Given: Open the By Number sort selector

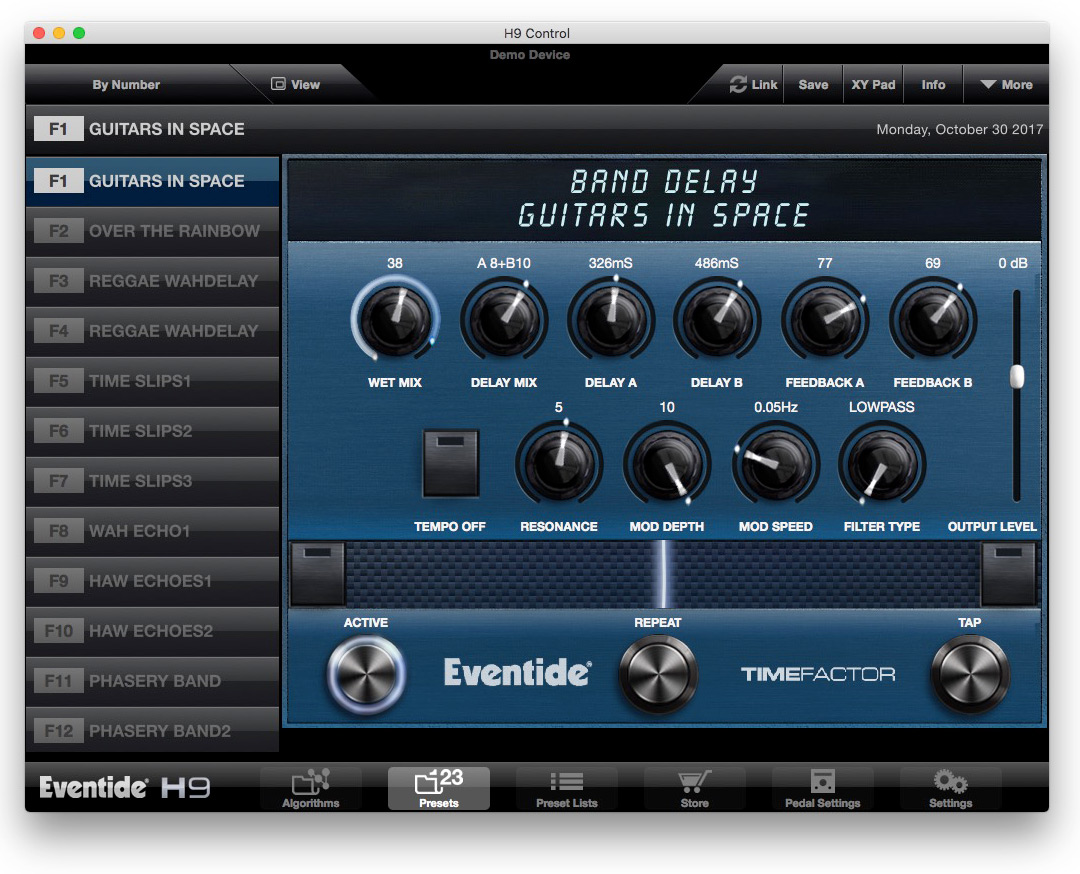Looking at the screenshot, I should pyautogui.click(x=125, y=84).
